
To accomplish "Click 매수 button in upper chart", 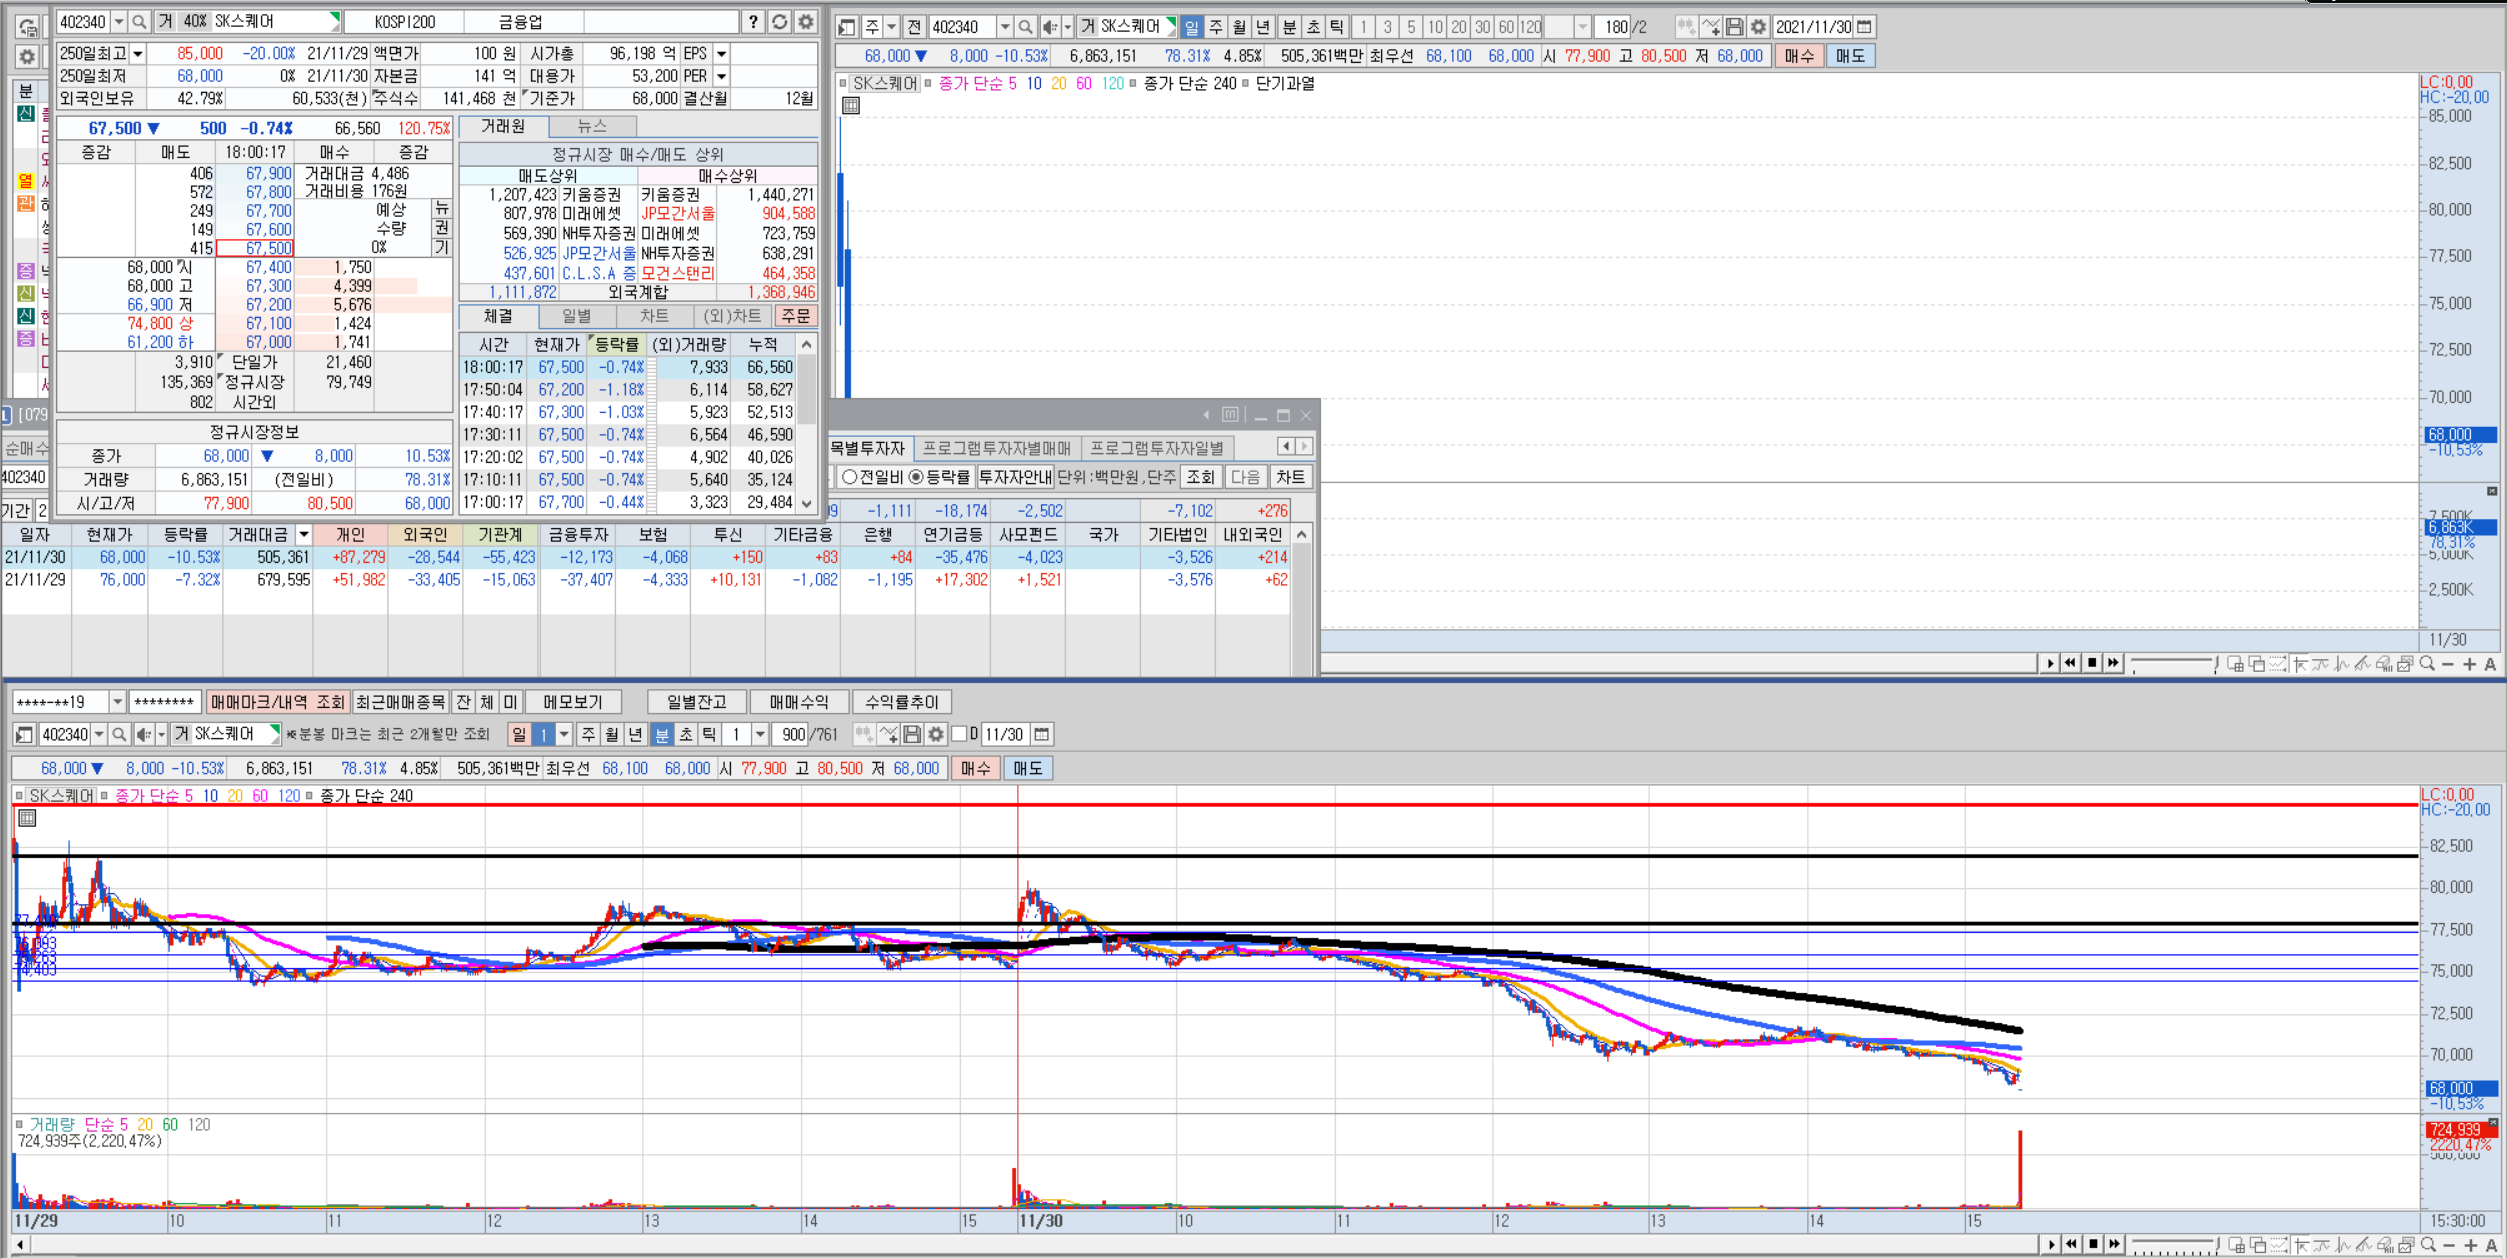I will point(1799,56).
